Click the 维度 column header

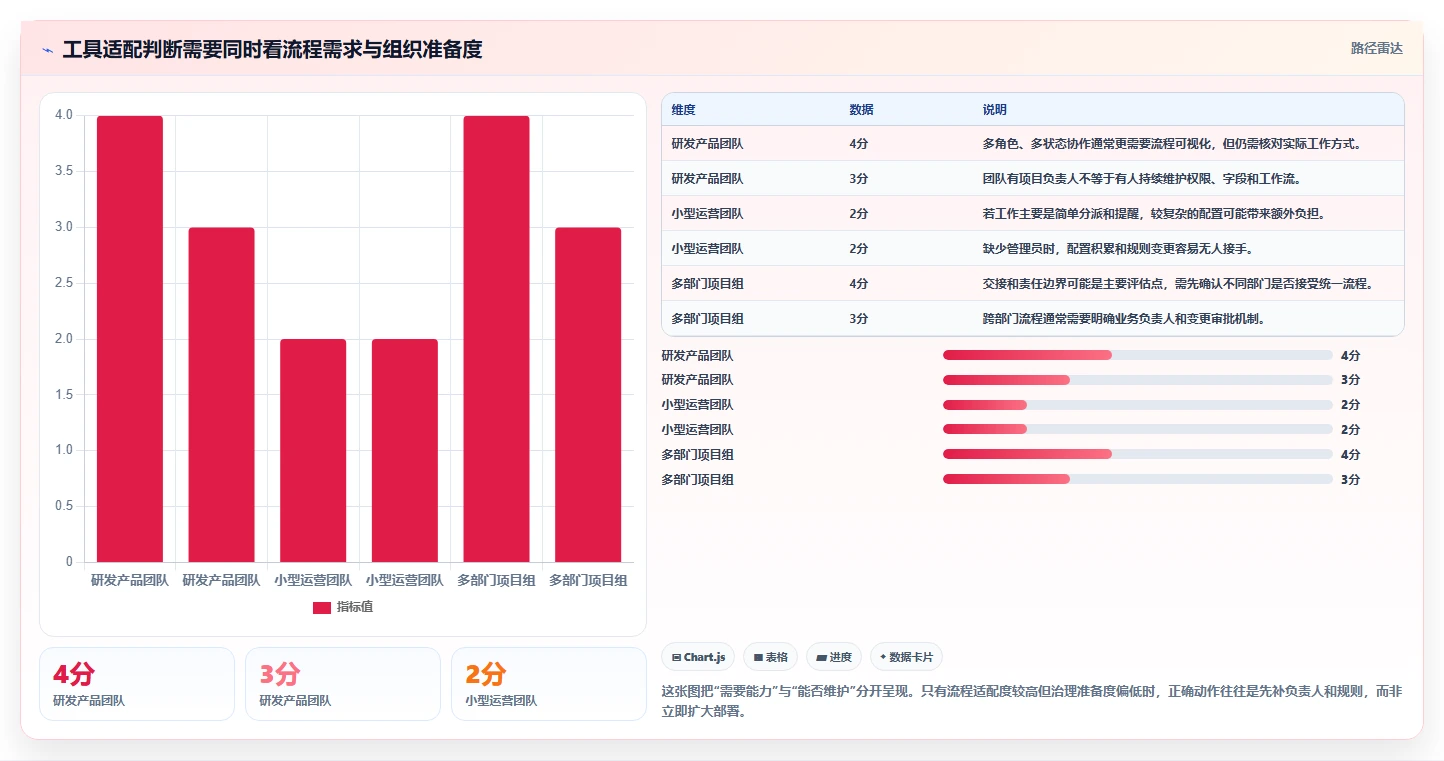coord(684,109)
